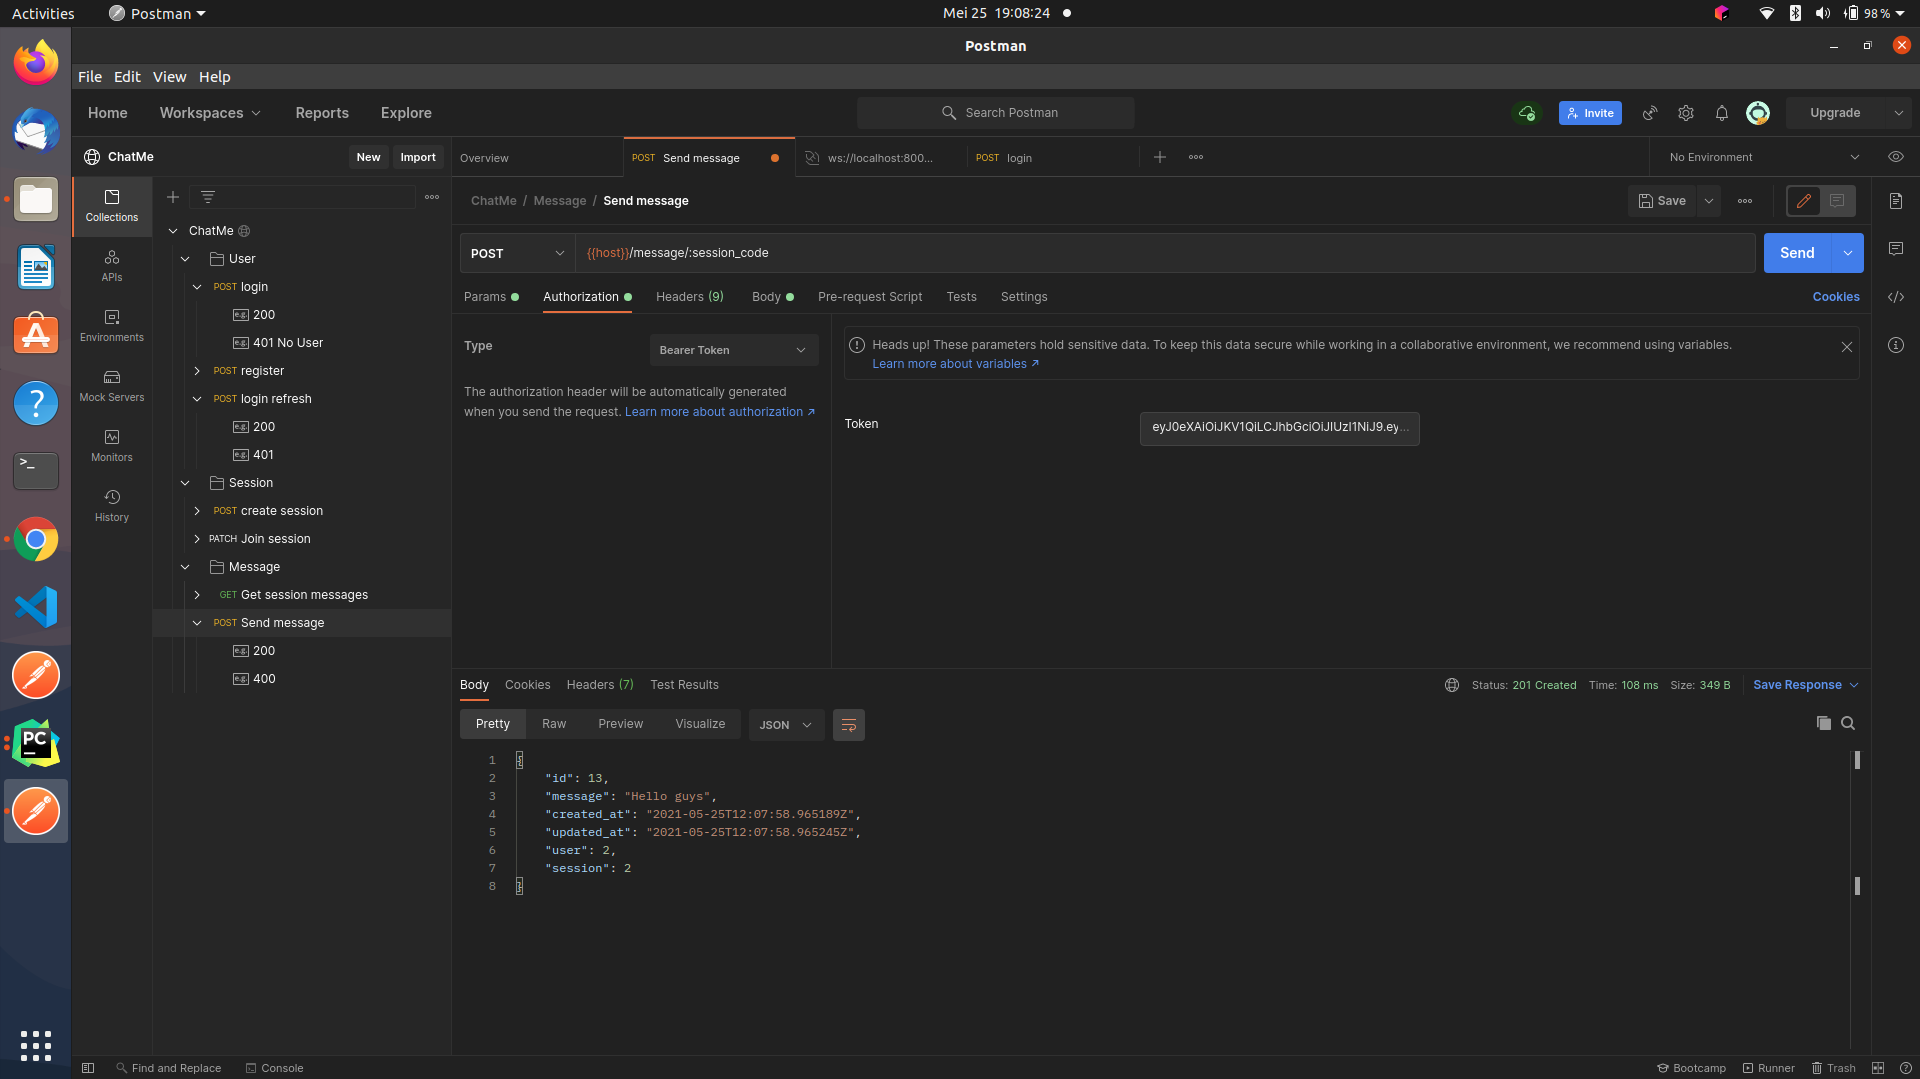The height and width of the screenshot is (1079, 1920).
Task: Switch to the request Body tab
Action: pos(773,297)
